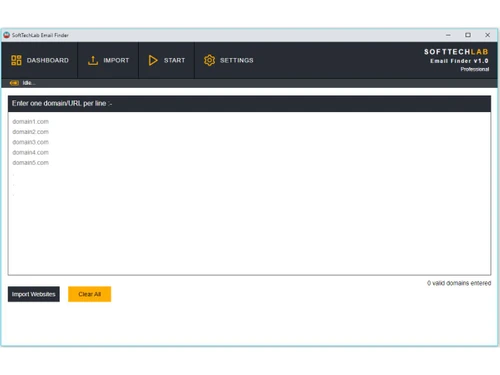This screenshot has width=500, height=375.
Task: Click the Settings gear icon
Action: point(209,60)
